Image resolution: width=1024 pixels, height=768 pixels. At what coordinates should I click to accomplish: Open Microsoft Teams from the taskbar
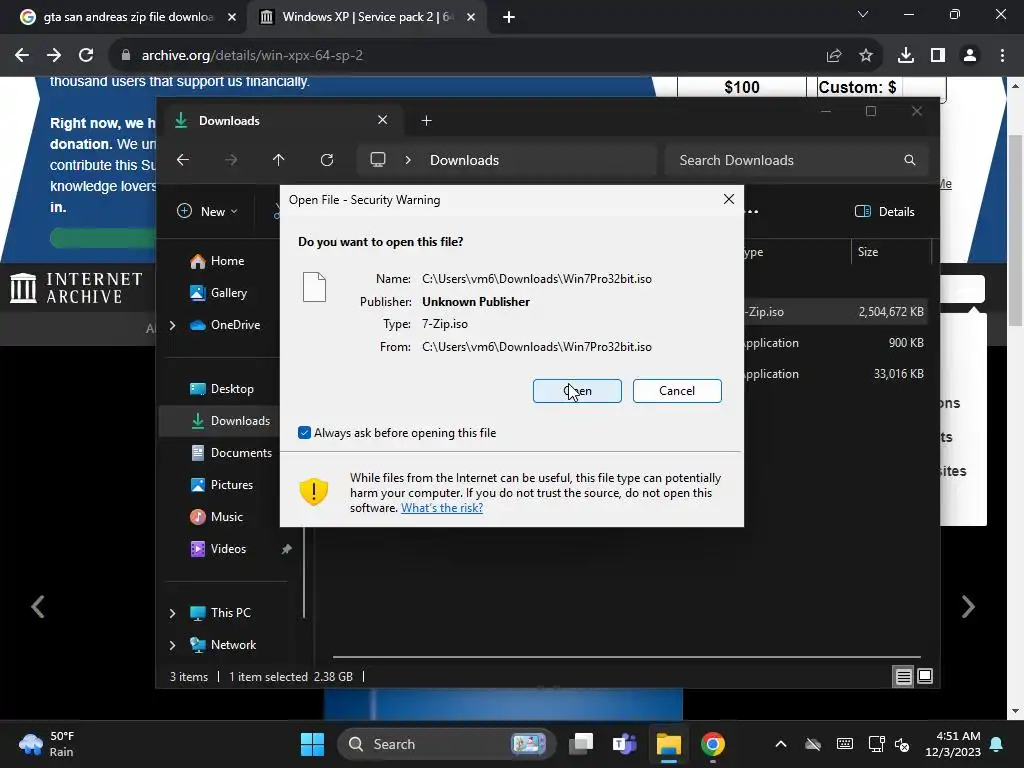(x=624, y=744)
